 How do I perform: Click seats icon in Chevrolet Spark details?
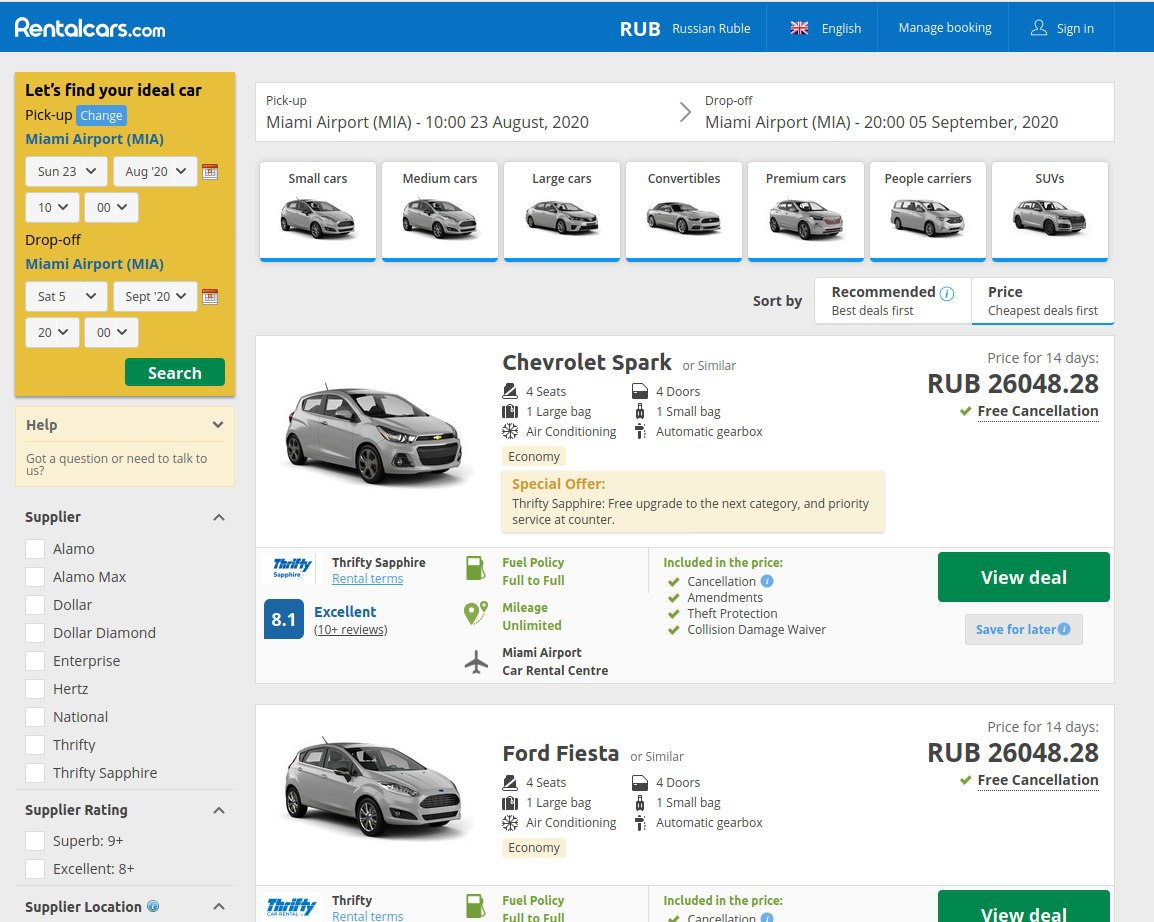(510, 391)
